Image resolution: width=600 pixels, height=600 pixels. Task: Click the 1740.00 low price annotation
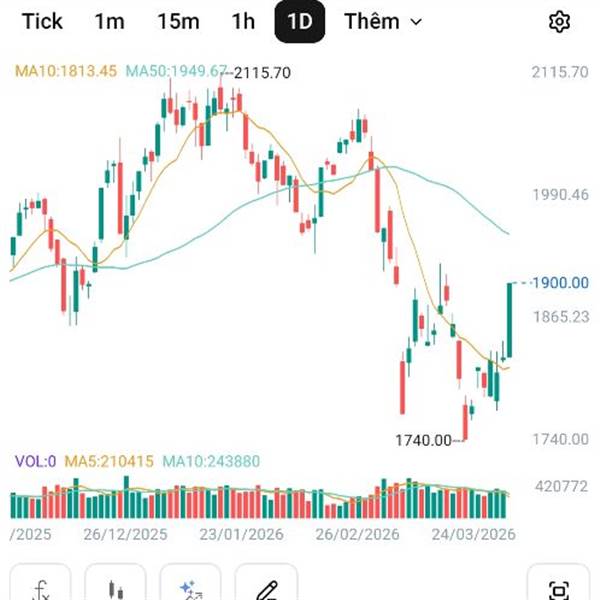click(x=423, y=440)
